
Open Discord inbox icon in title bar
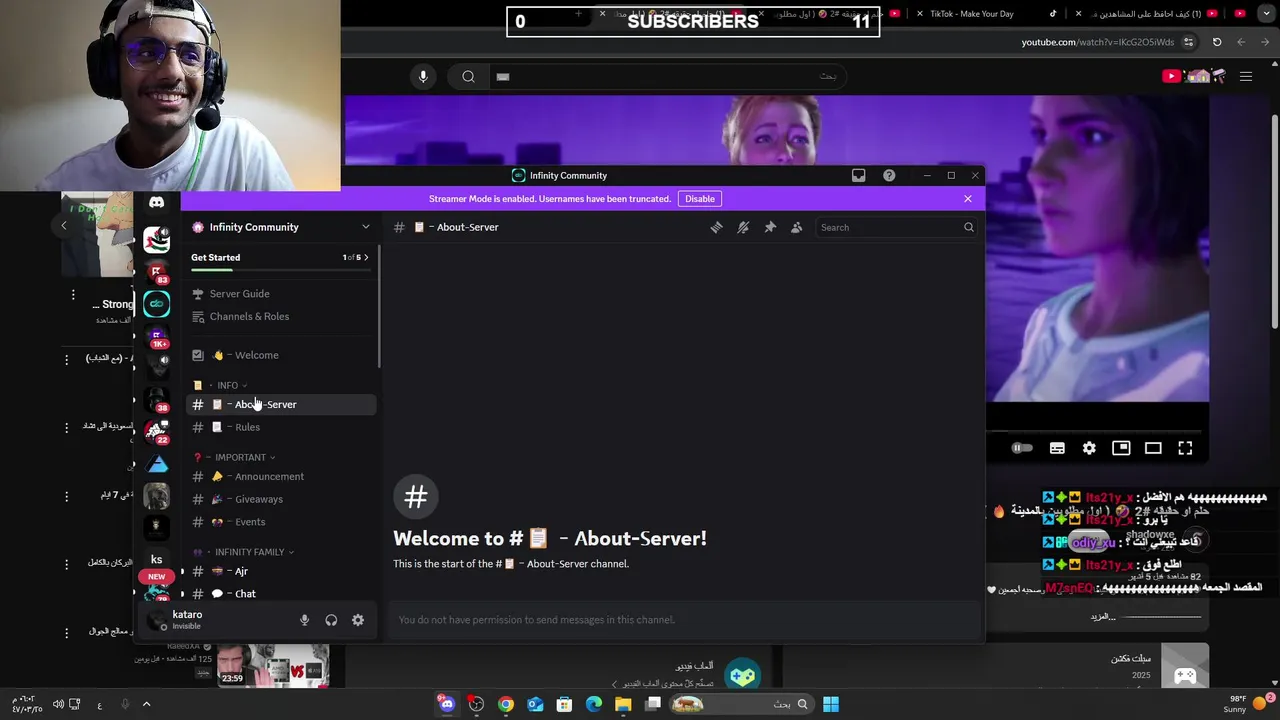pos(858,175)
